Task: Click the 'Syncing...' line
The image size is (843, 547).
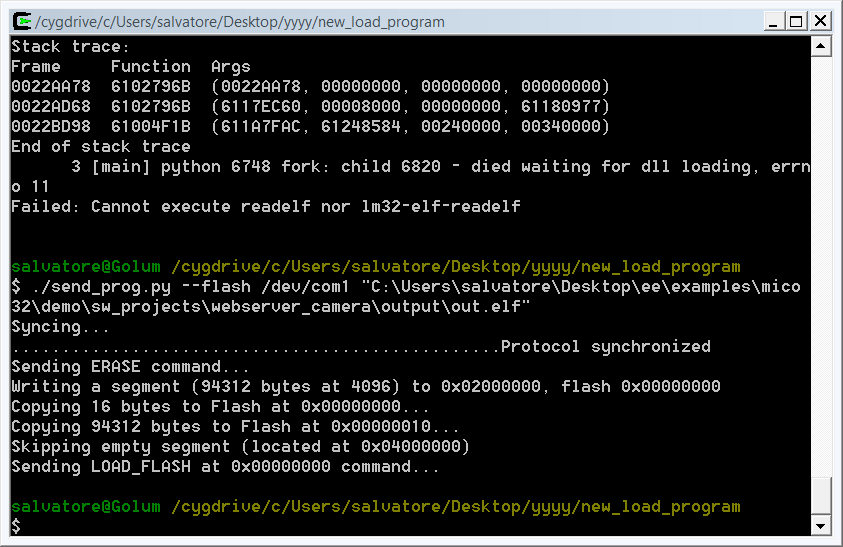Action: point(60,326)
